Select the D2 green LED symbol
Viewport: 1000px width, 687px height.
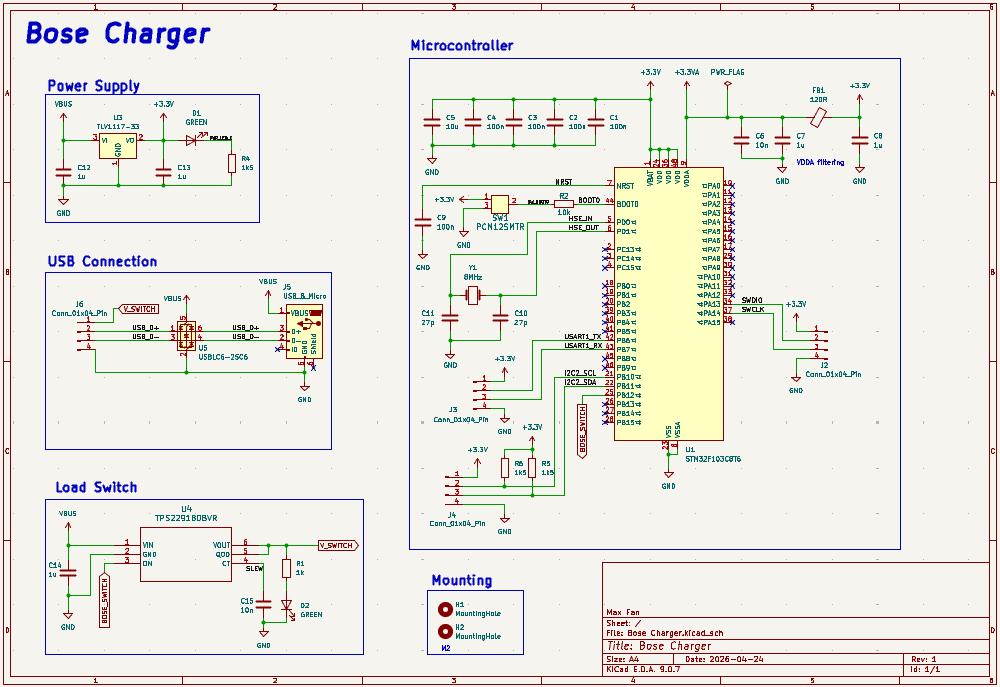pos(286,605)
